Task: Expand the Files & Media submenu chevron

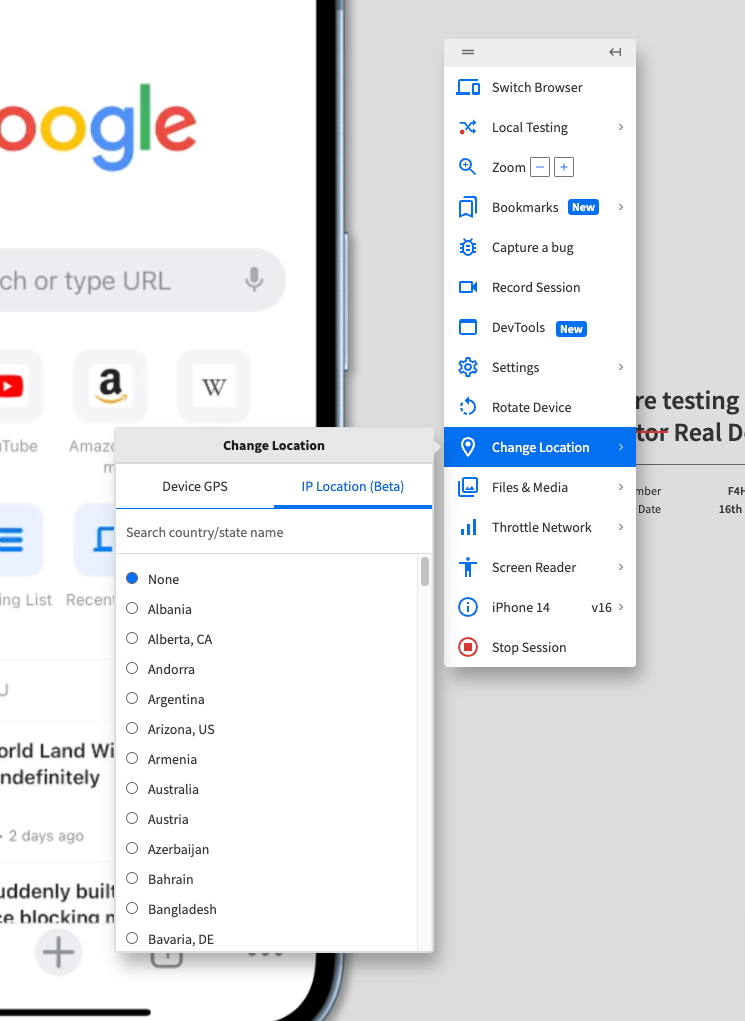Action: (621, 487)
